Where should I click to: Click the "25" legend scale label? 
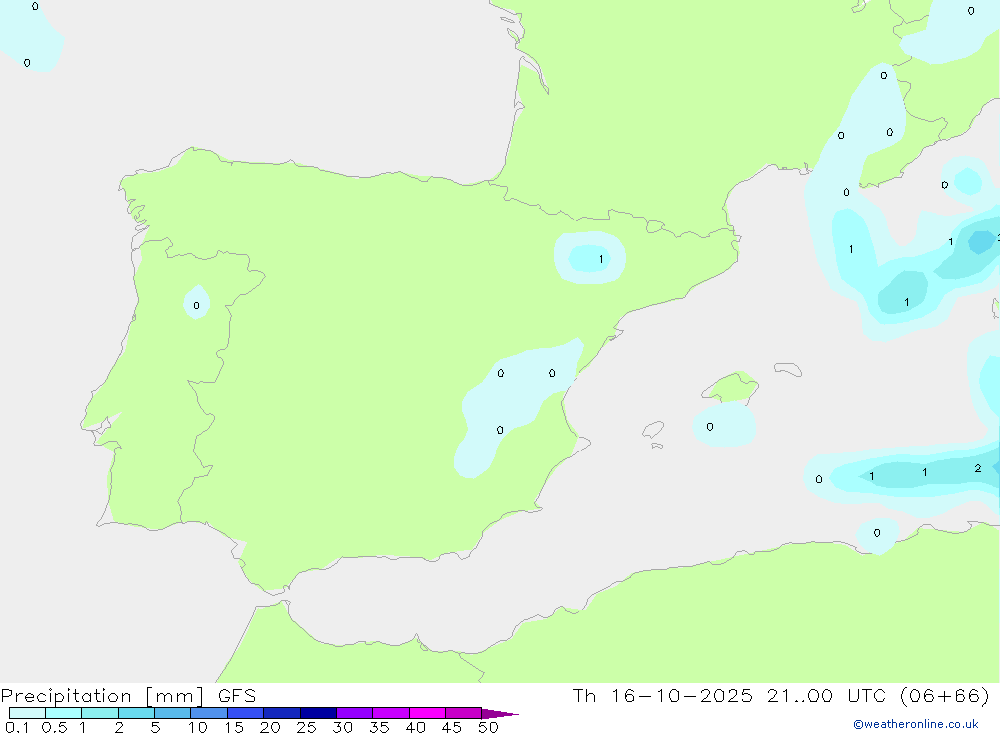306,727
